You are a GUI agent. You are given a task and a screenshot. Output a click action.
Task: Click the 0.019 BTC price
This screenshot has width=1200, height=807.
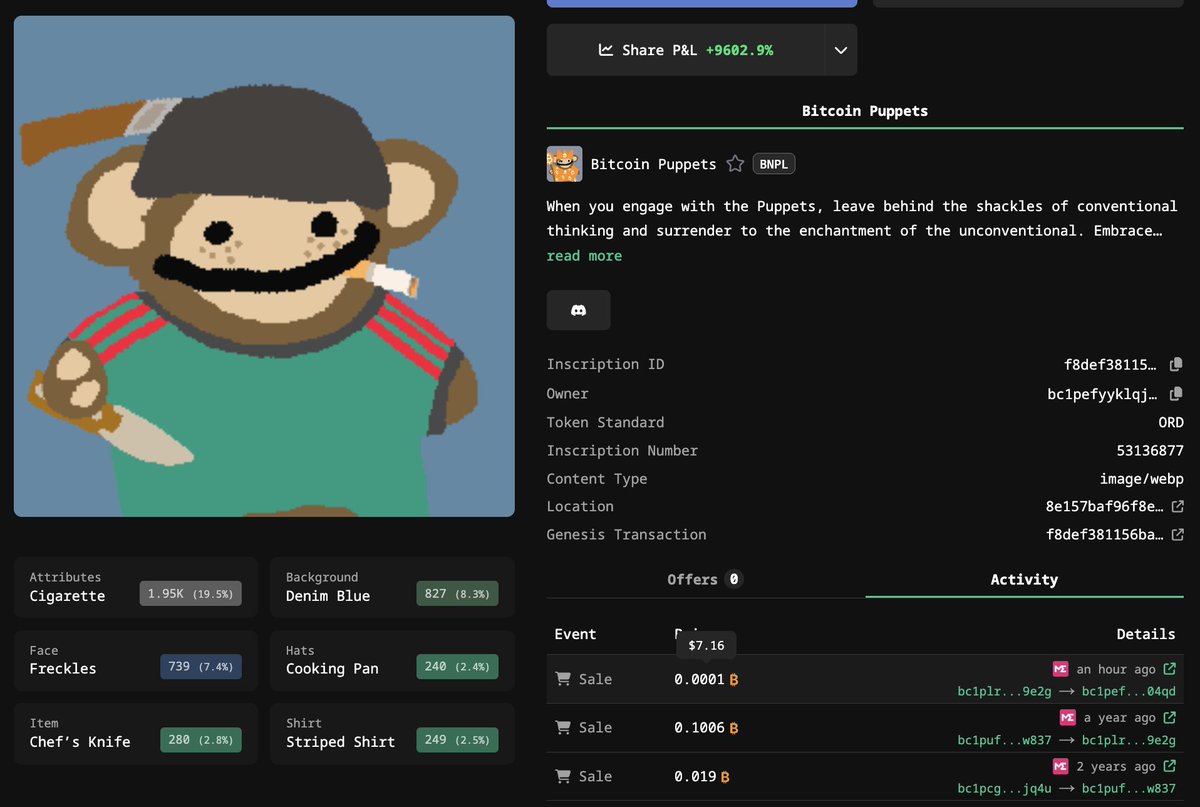pos(702,776)
